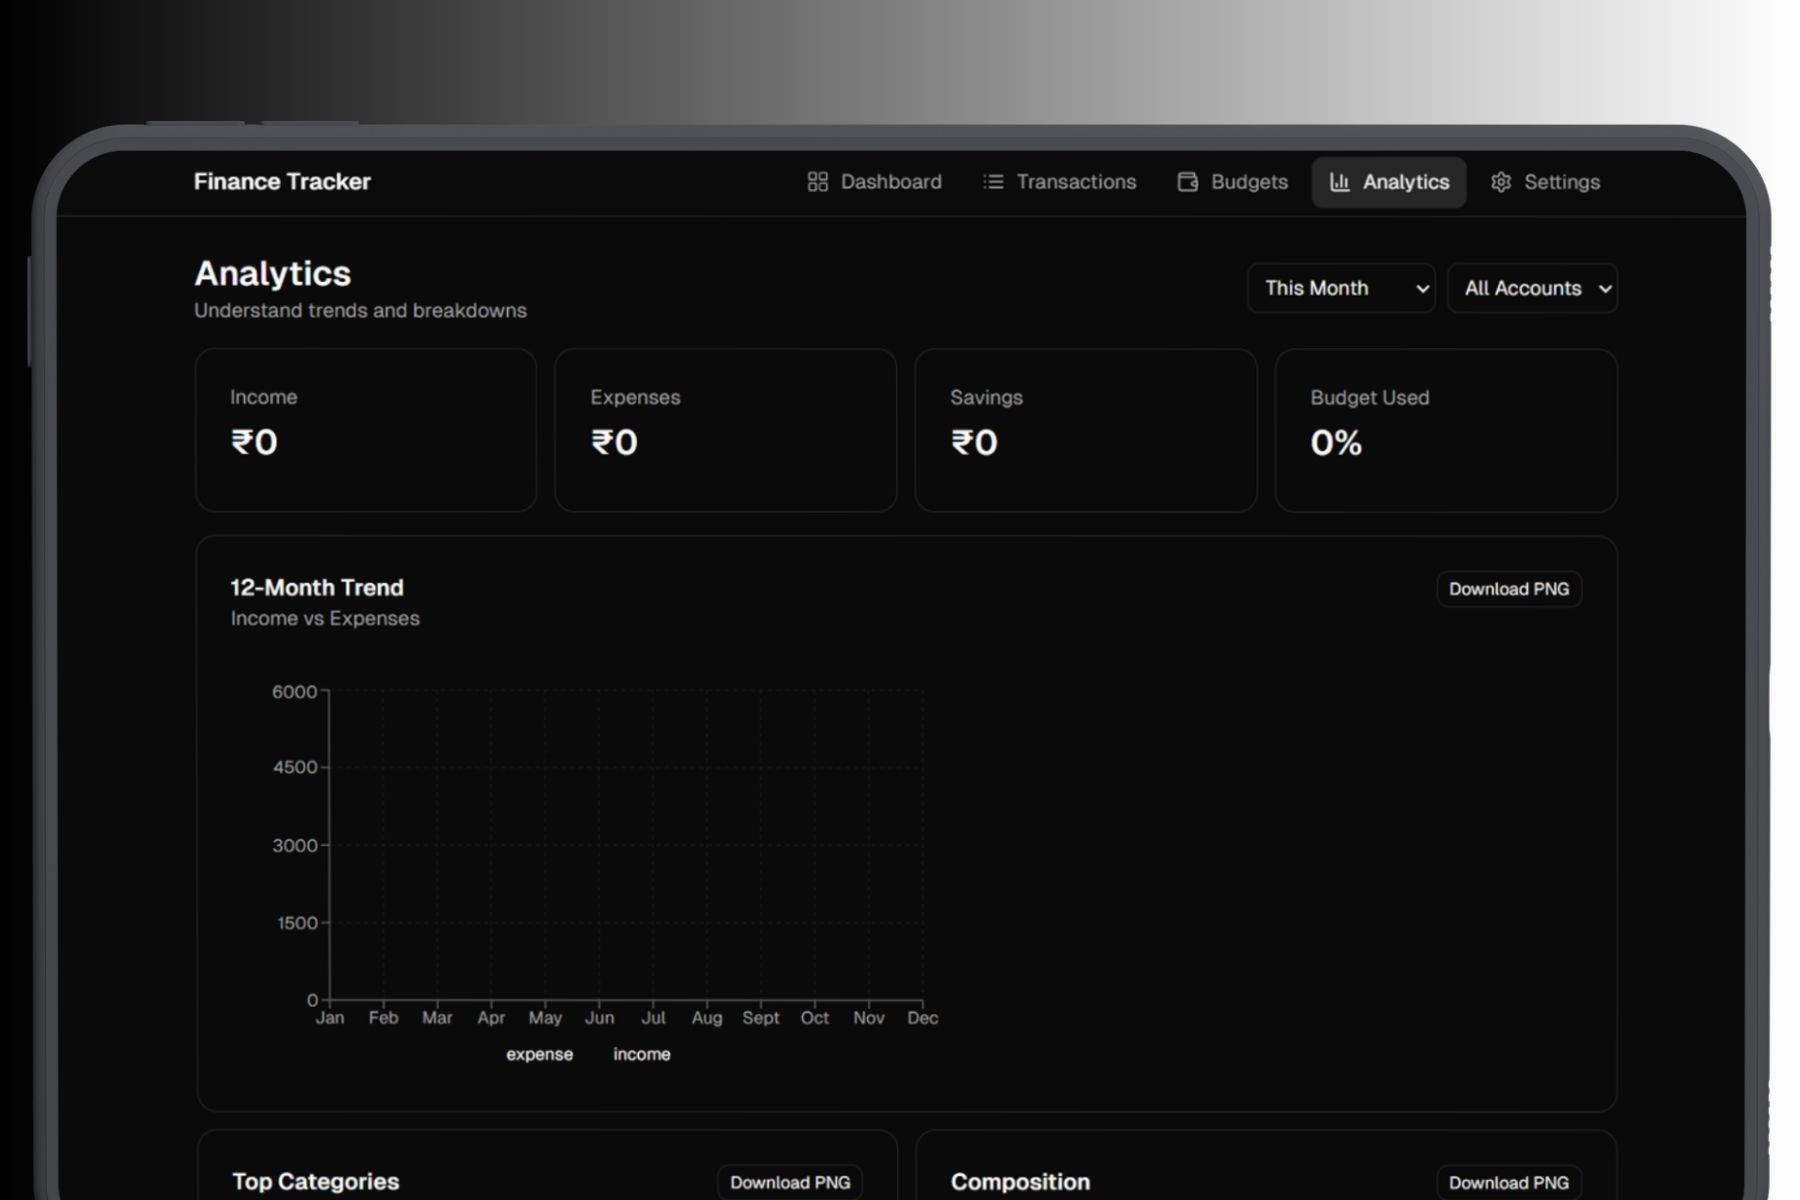Viewport: 1800px width, 1200px height.
Task: Toggle the expense series in chart legend
Action: tap(539, 1054)
